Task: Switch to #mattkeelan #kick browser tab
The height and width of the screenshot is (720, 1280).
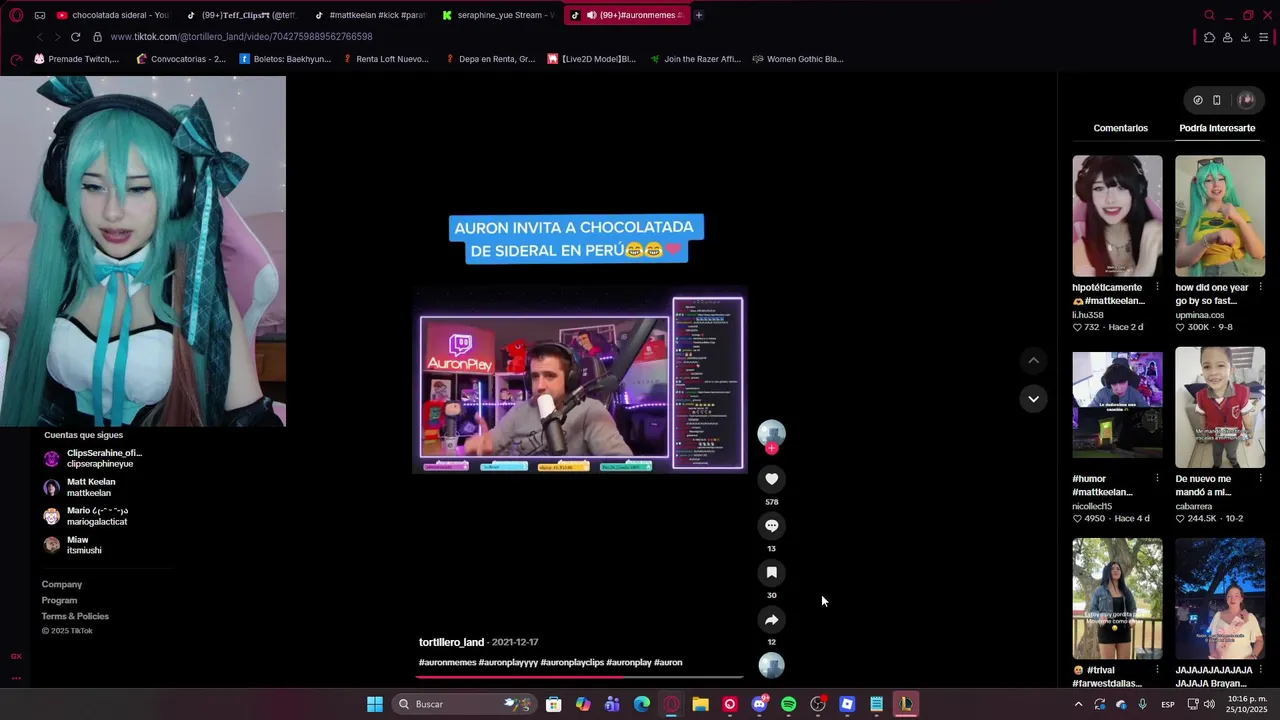Action: [370, 15]
